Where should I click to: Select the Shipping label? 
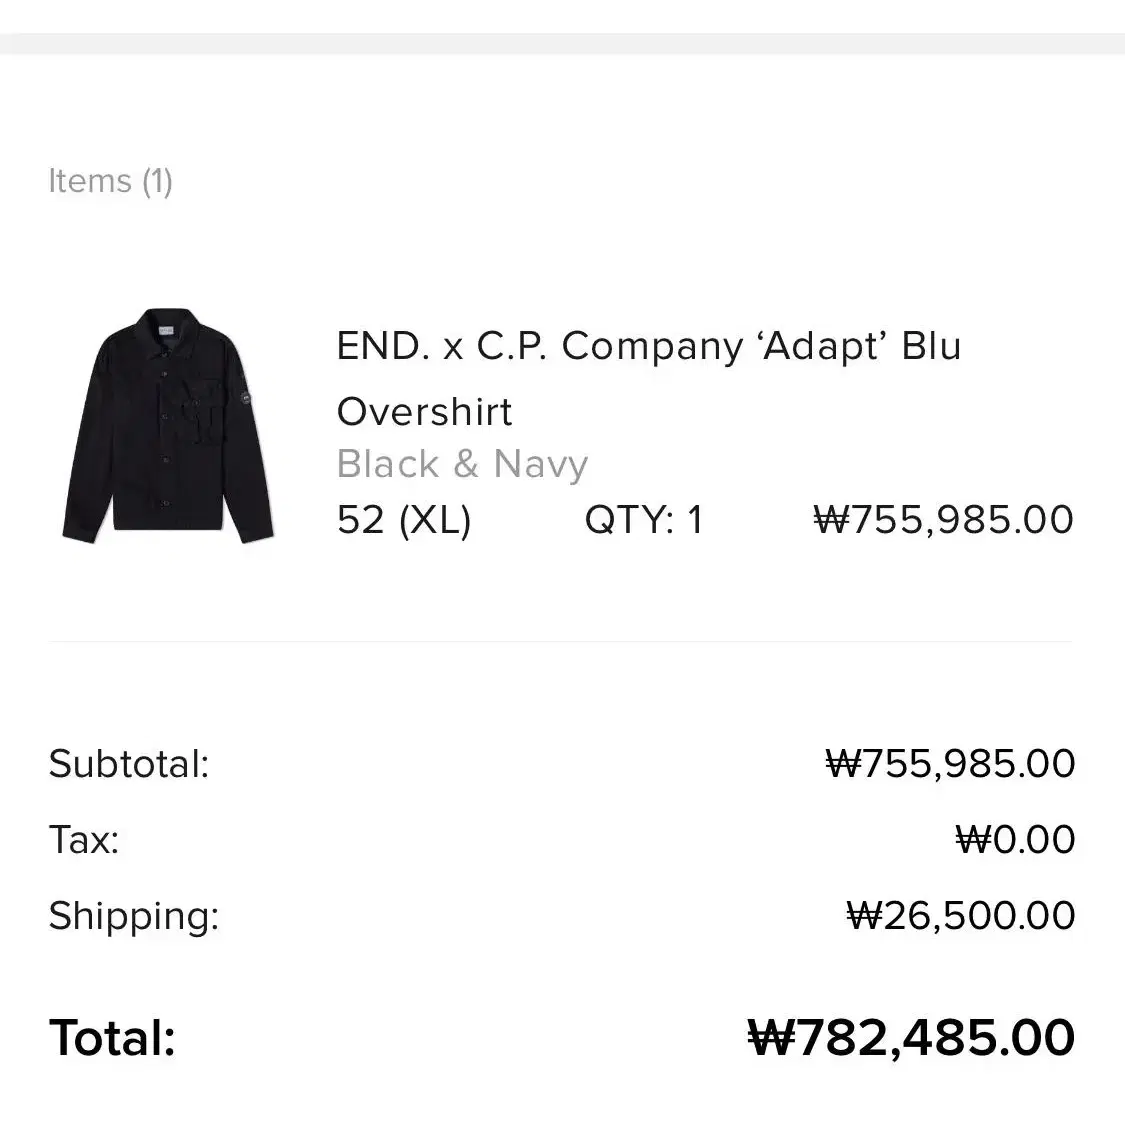(134, 916)
